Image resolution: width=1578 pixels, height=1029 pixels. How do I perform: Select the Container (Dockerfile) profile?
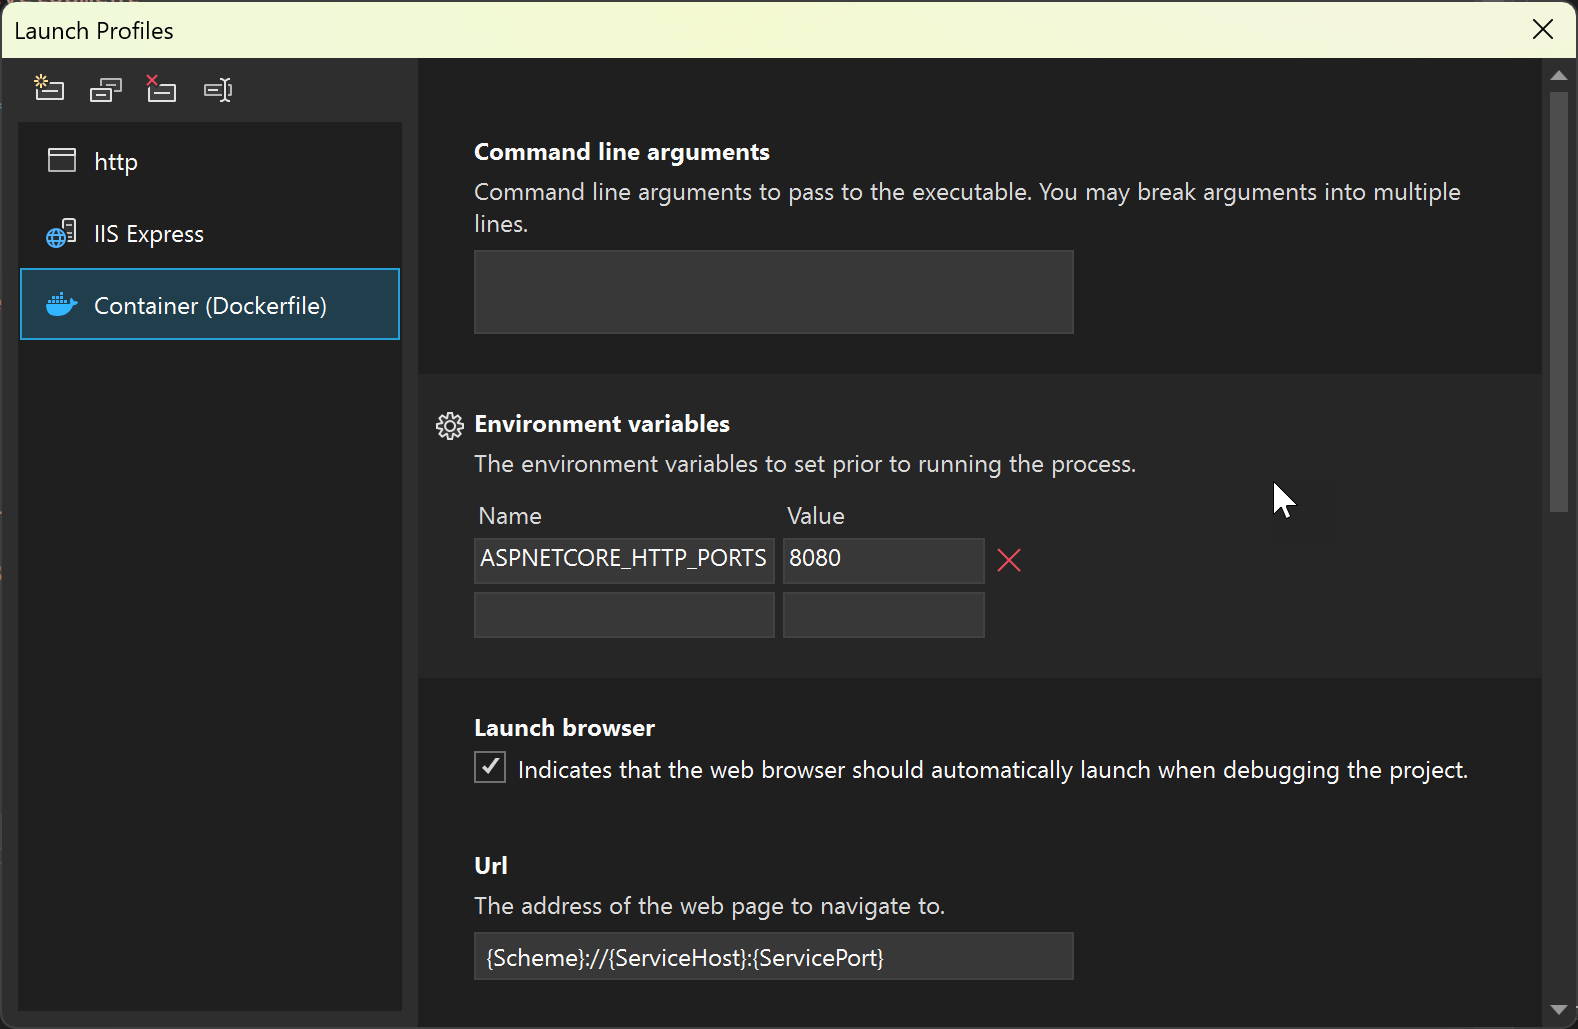pos(210,304)
